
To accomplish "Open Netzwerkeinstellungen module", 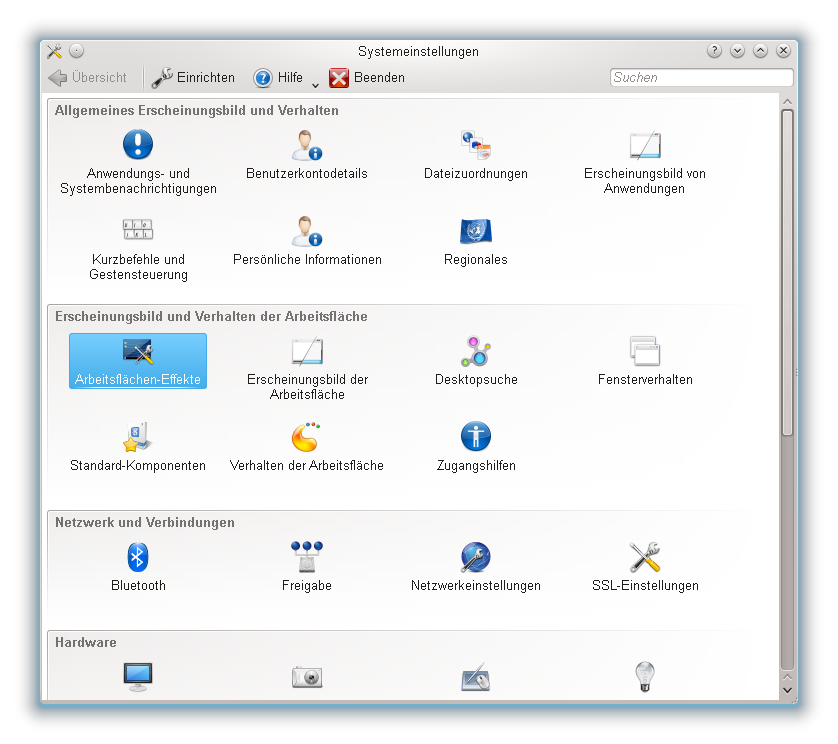I will tap(476, 567).
